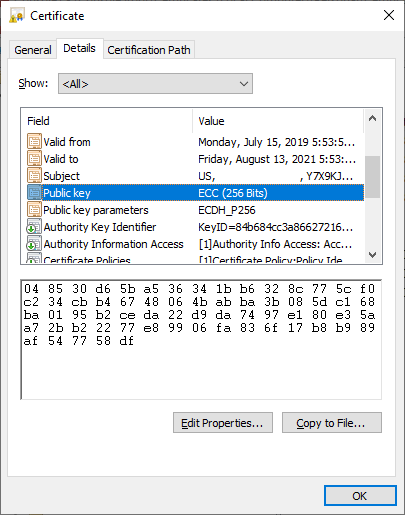
Task: Click the Certificate icon in title bar
Action: coord(17,16)
